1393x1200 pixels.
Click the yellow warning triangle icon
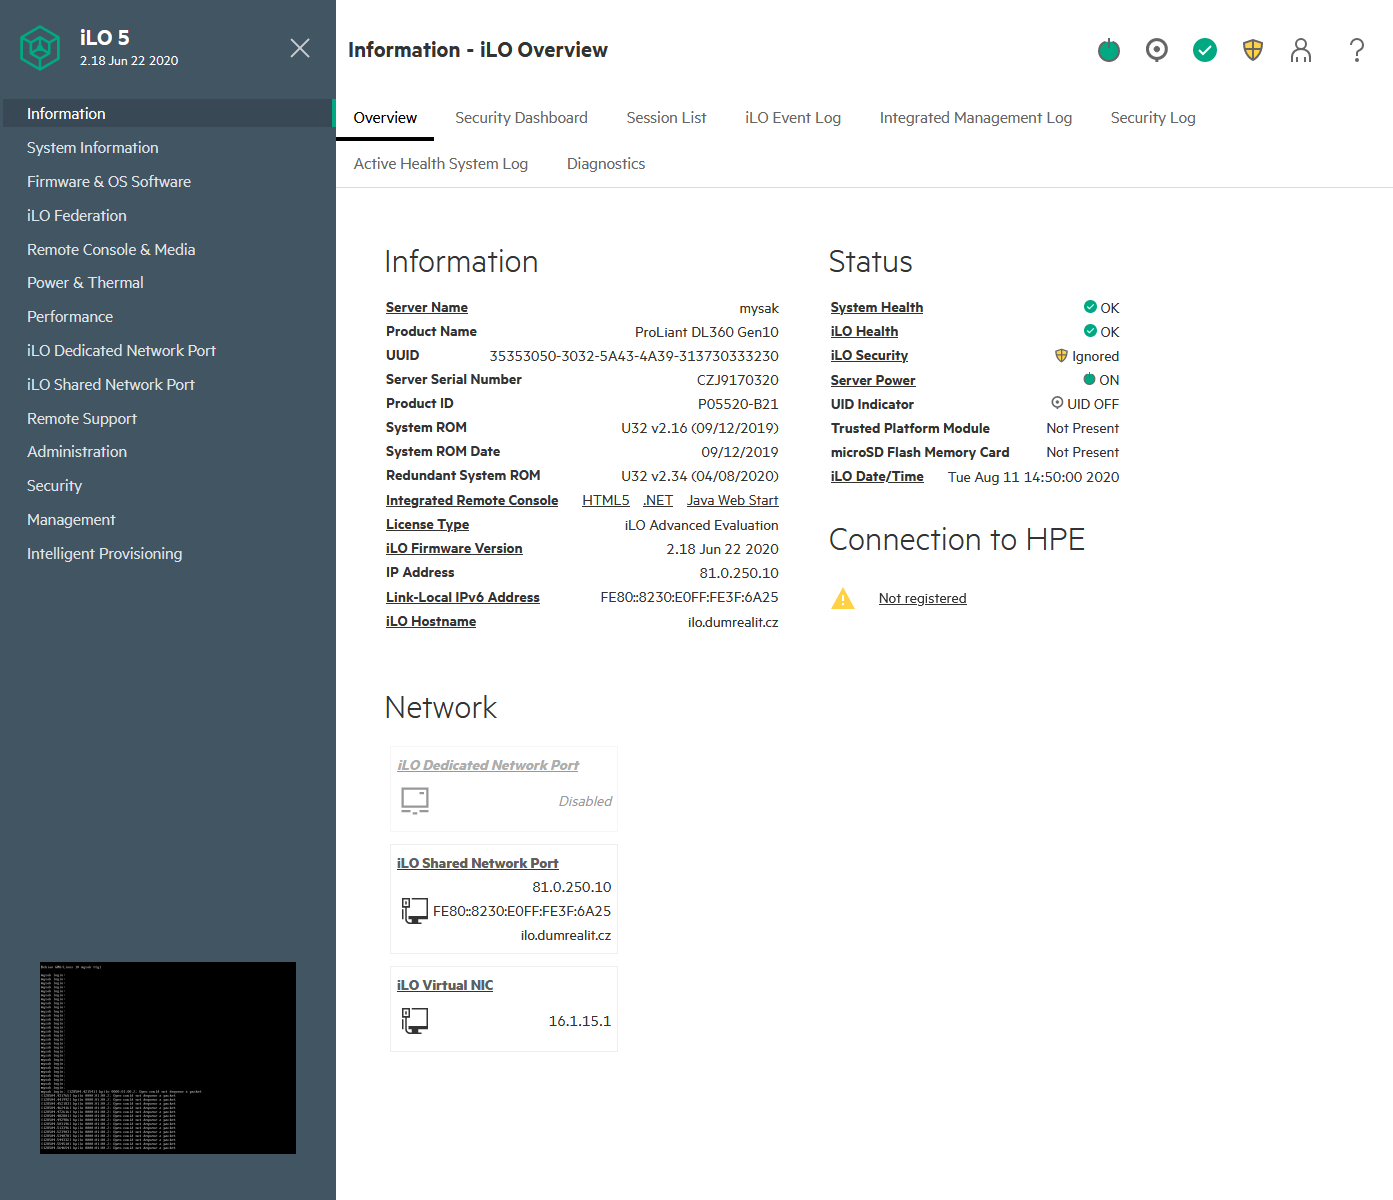tap(843, 599)
